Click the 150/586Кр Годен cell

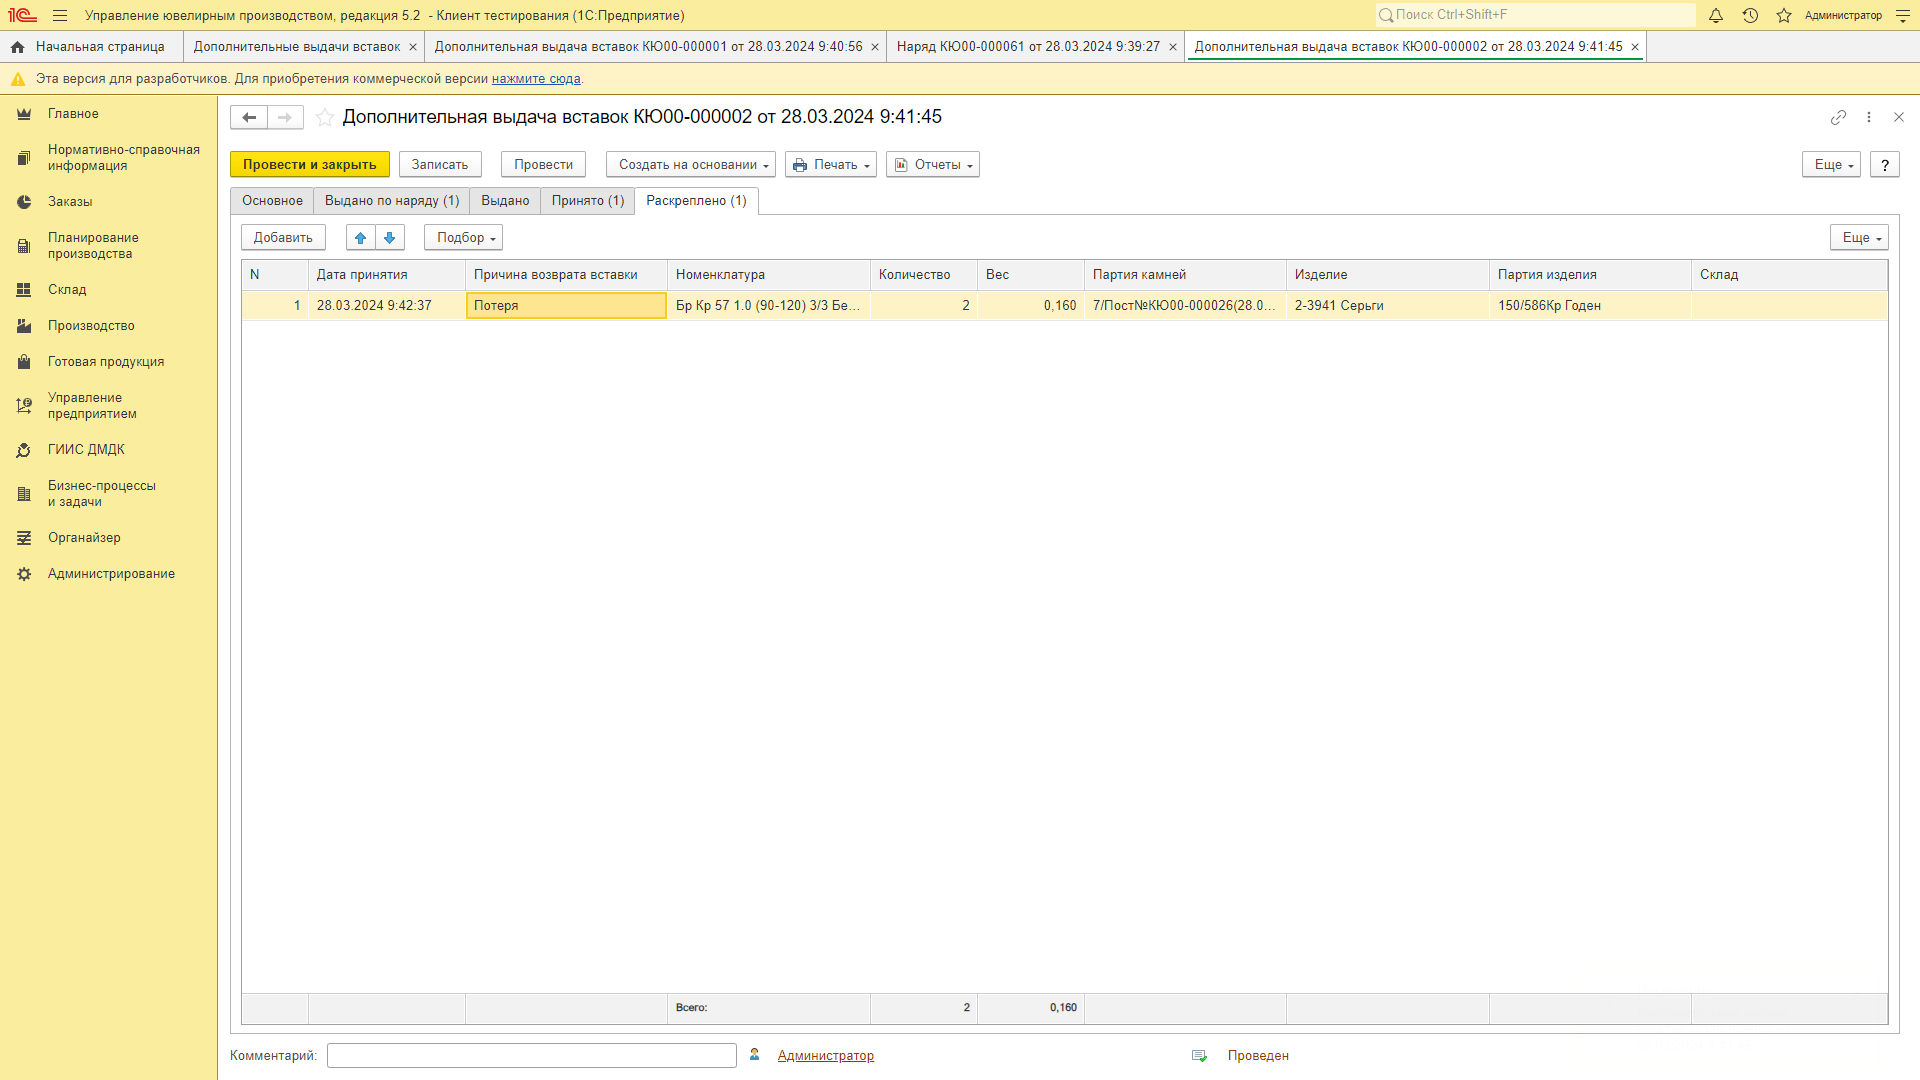pyautogui.click(x=1590, y=306)
